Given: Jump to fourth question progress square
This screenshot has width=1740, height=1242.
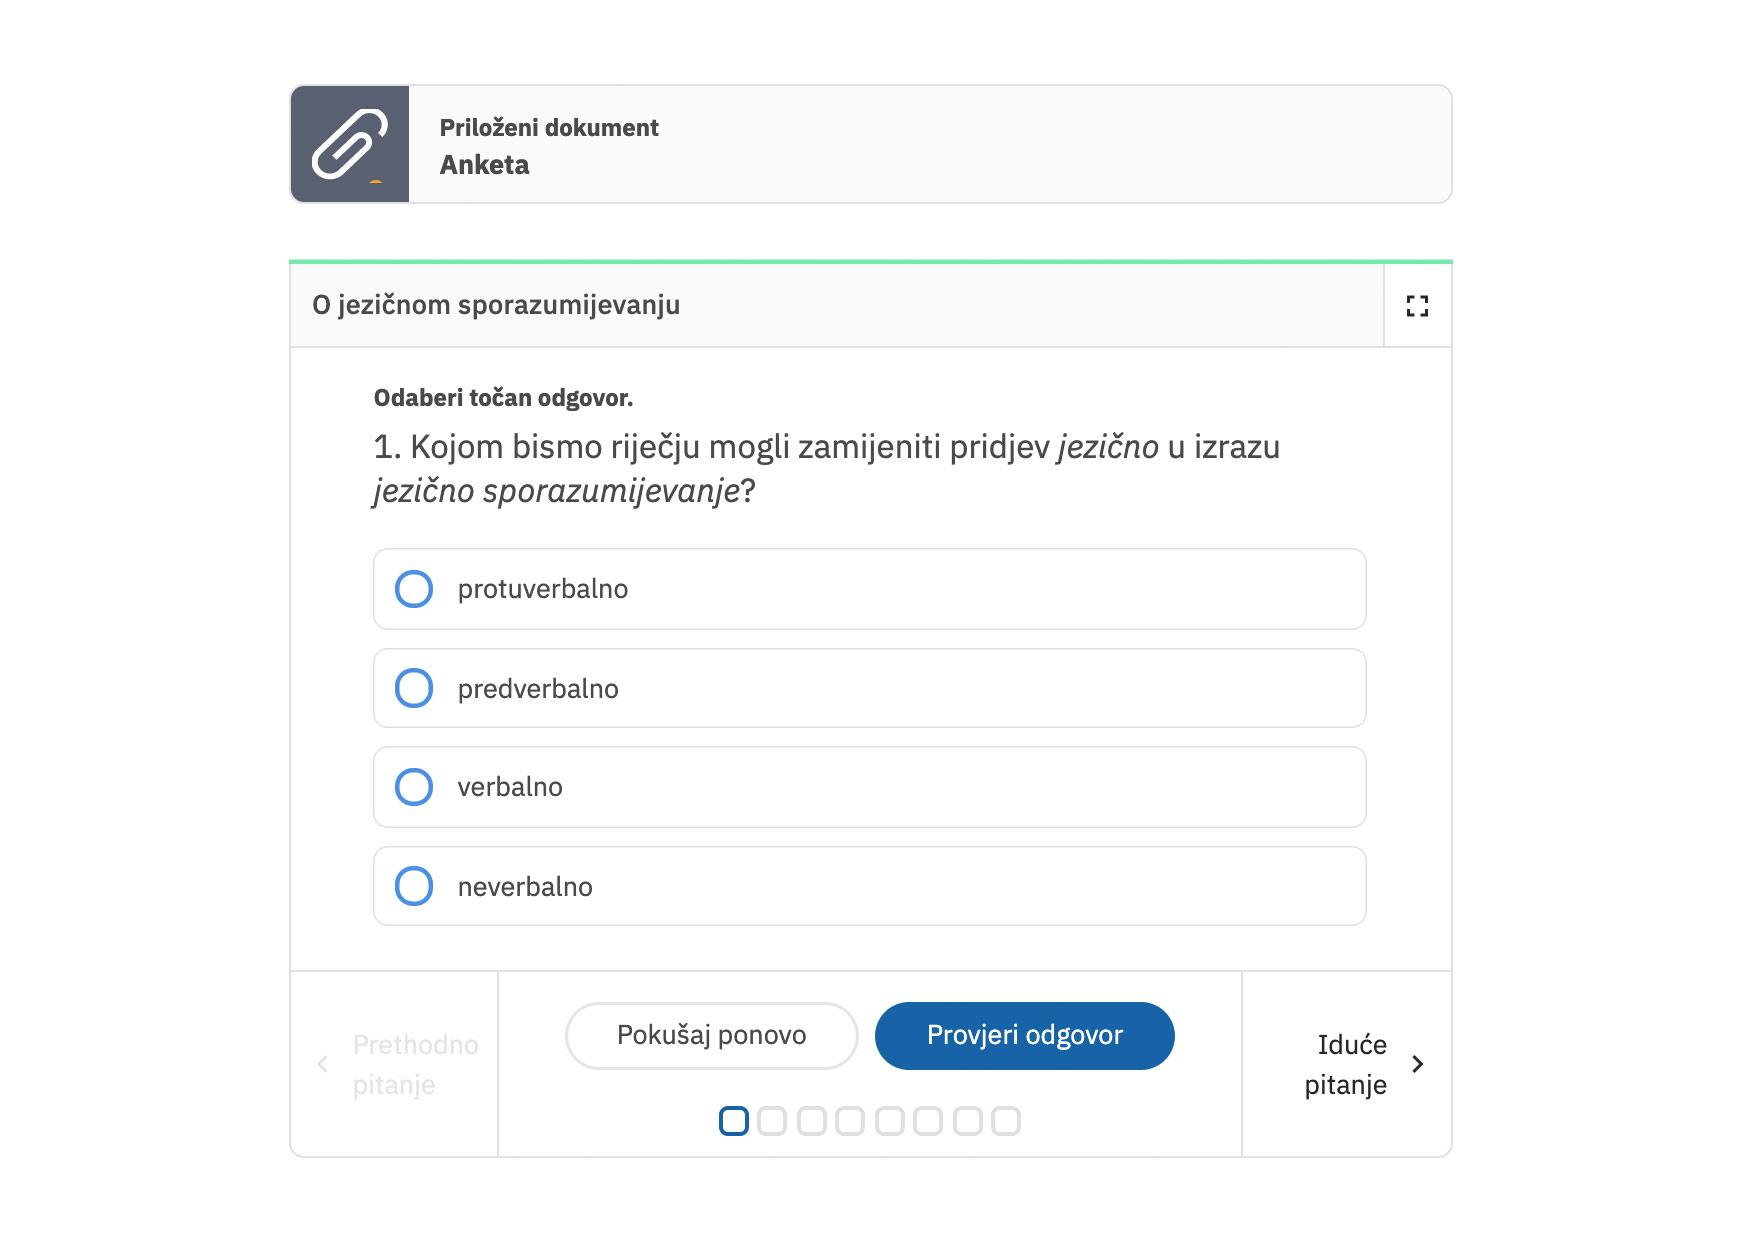Looking at the screenshot, I should [850, 1121].
